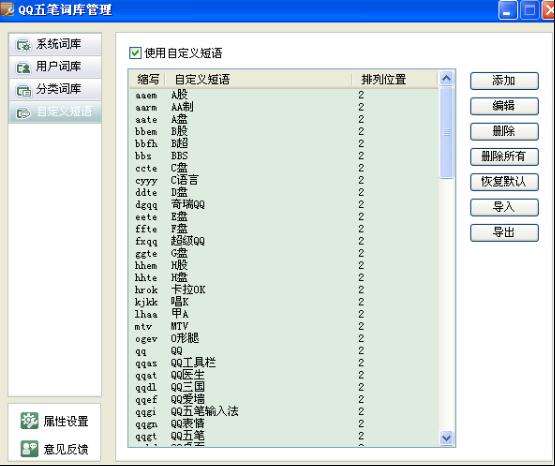Screen dimensions: 555x466
Task: Click the 自定义短语 sidebar icon
Action: pos(23,113)
